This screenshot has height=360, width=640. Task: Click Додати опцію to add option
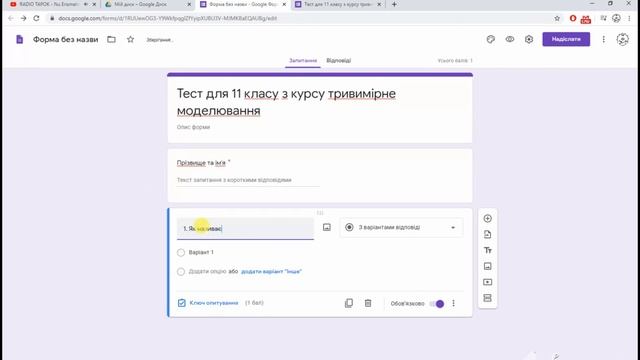pyautogui.click(x=207, y=271)
